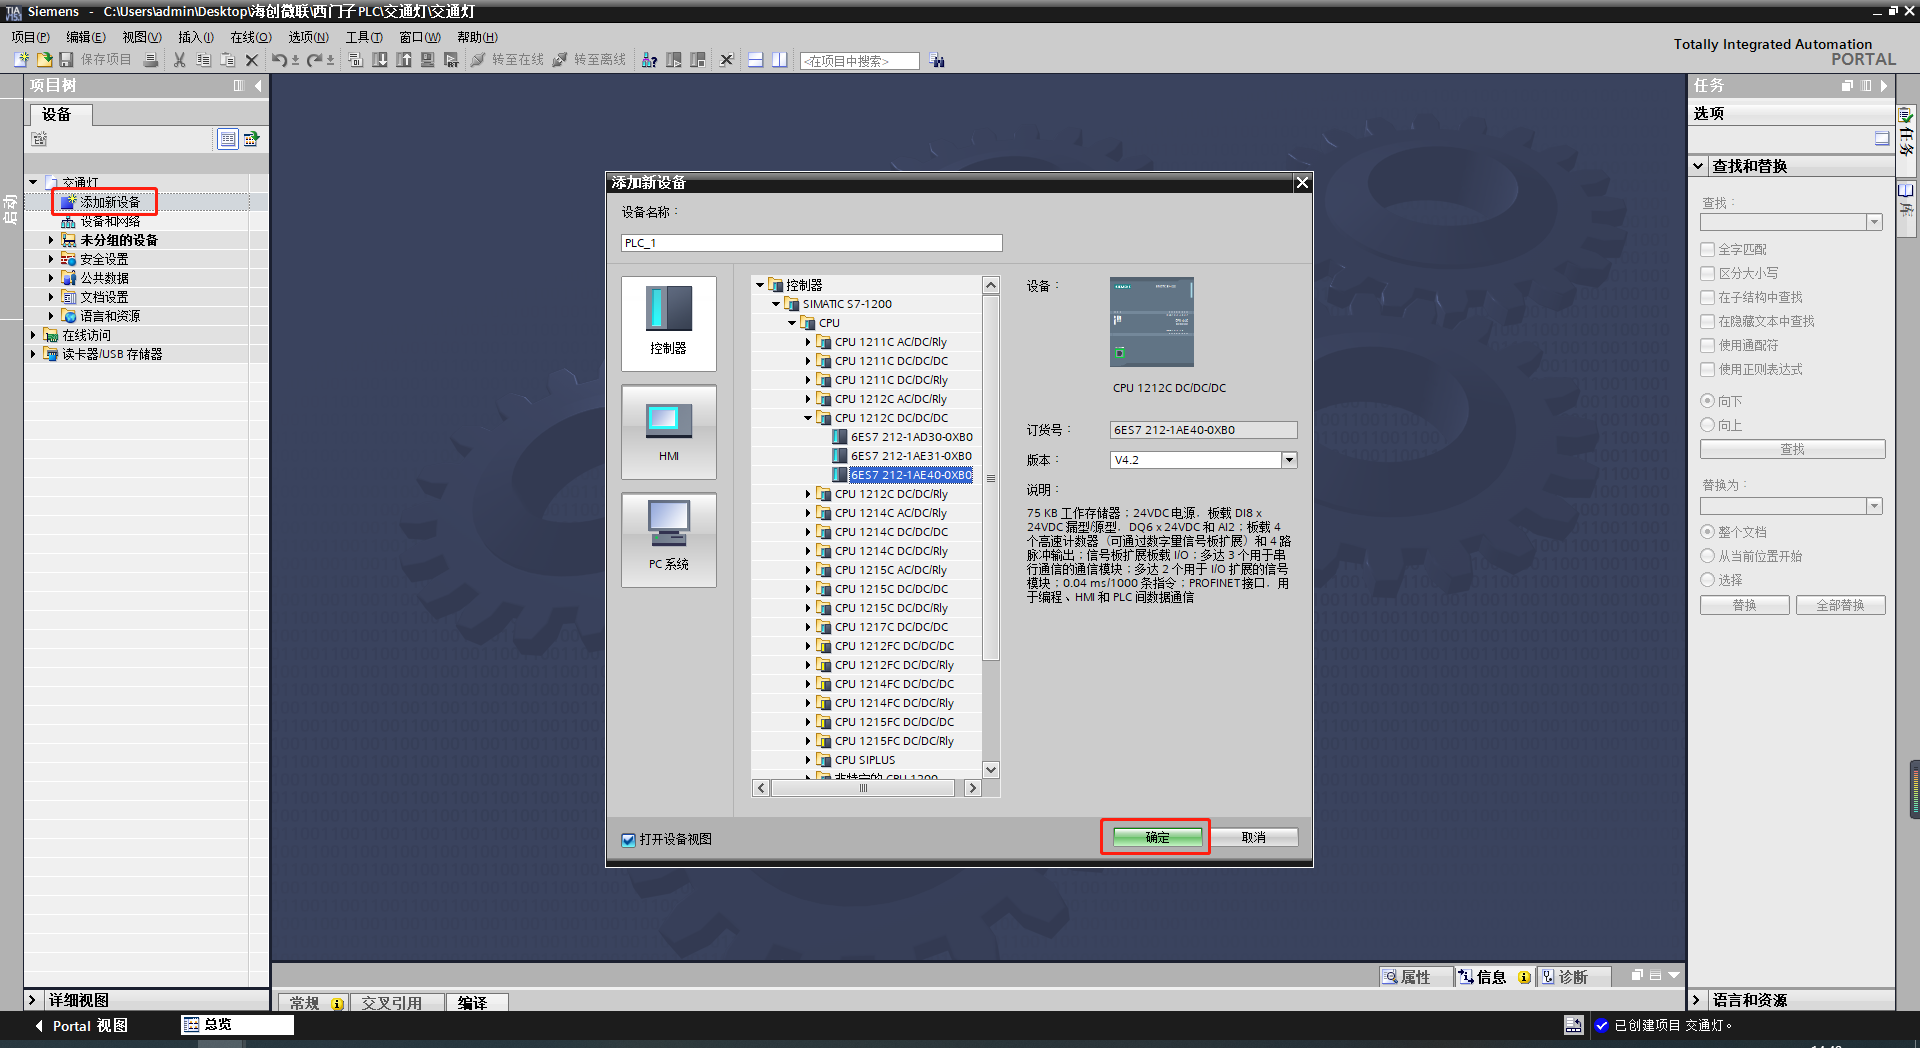Viewport: 1920px width, 1048px height.
Task: Select the PC system device type
Action: tap(669, 539)
